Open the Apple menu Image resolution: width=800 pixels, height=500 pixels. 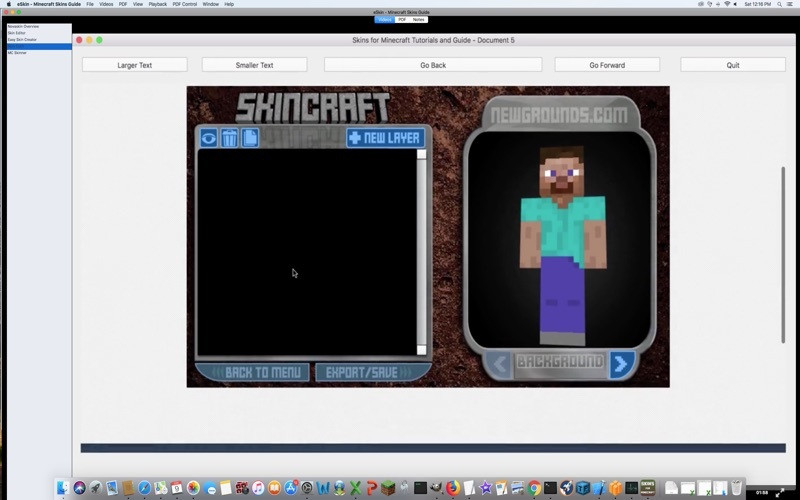[9, 4]
